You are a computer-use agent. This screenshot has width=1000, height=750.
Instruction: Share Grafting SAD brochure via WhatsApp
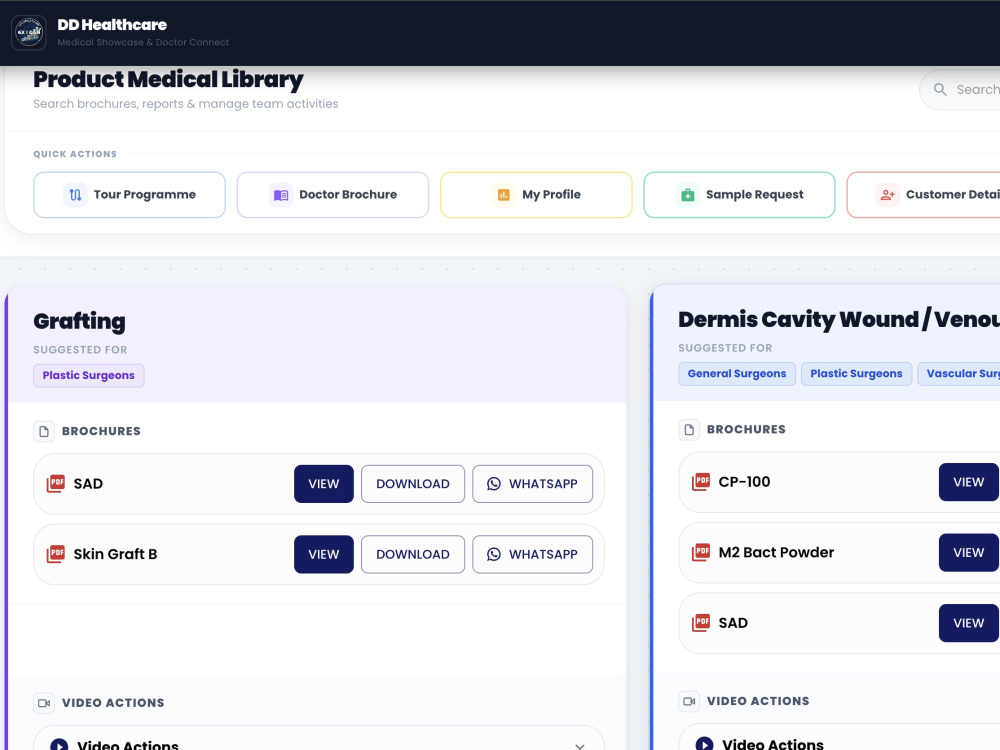[533, 484]
